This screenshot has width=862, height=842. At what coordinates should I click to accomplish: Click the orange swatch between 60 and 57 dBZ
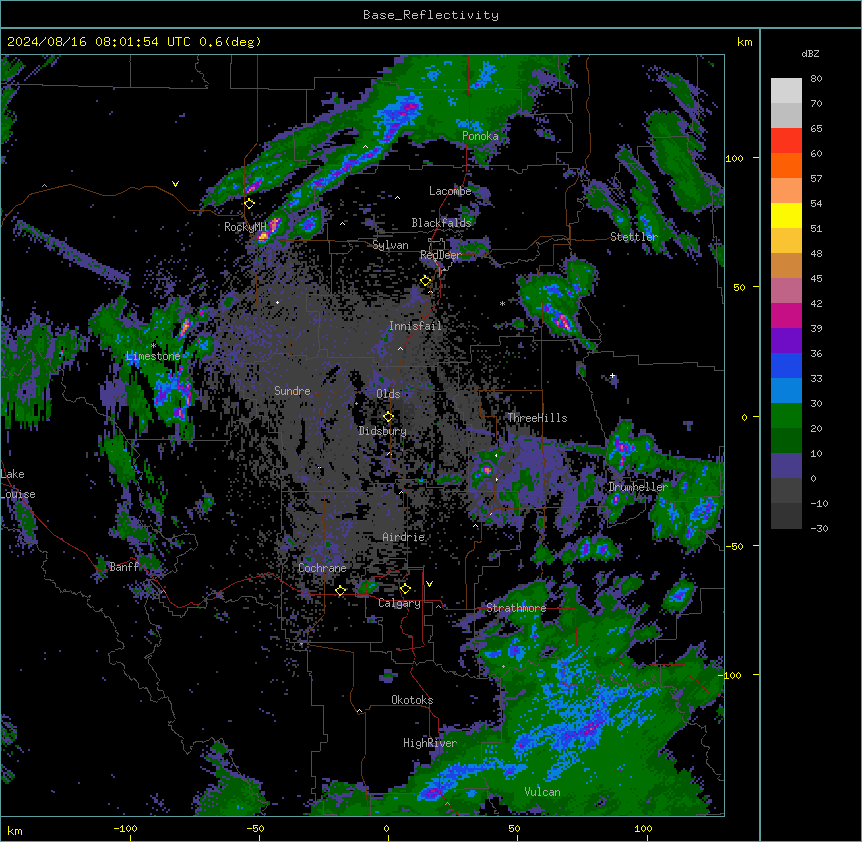(786, 165)
